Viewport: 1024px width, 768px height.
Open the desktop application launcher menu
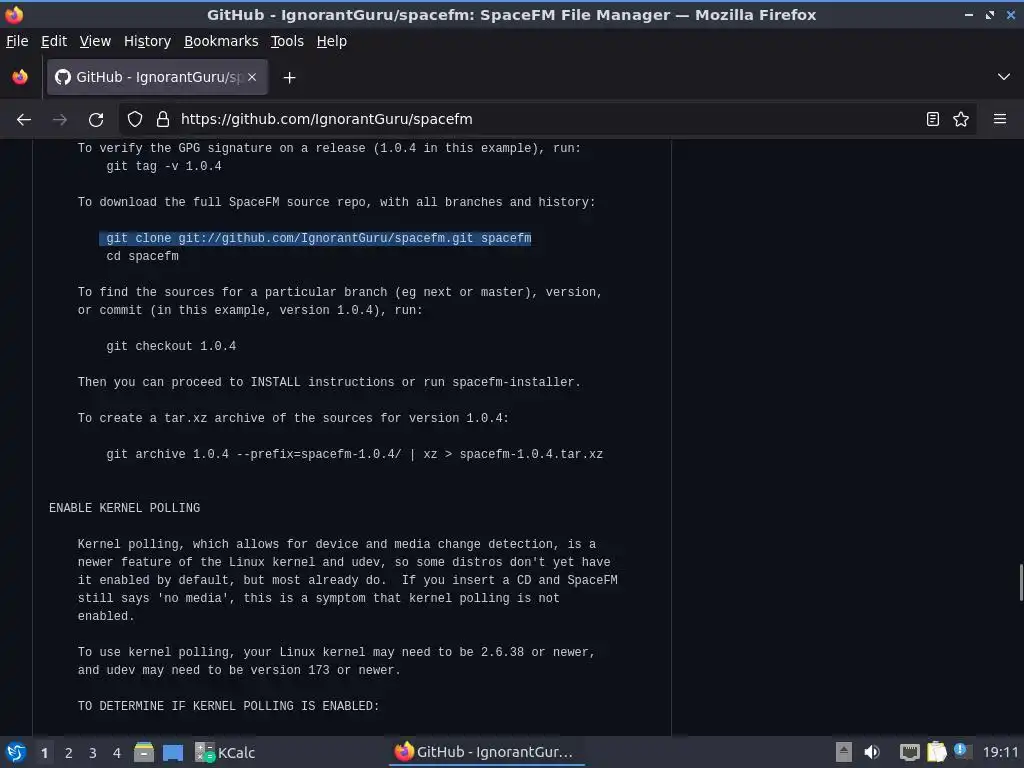(x=16, y=752)
